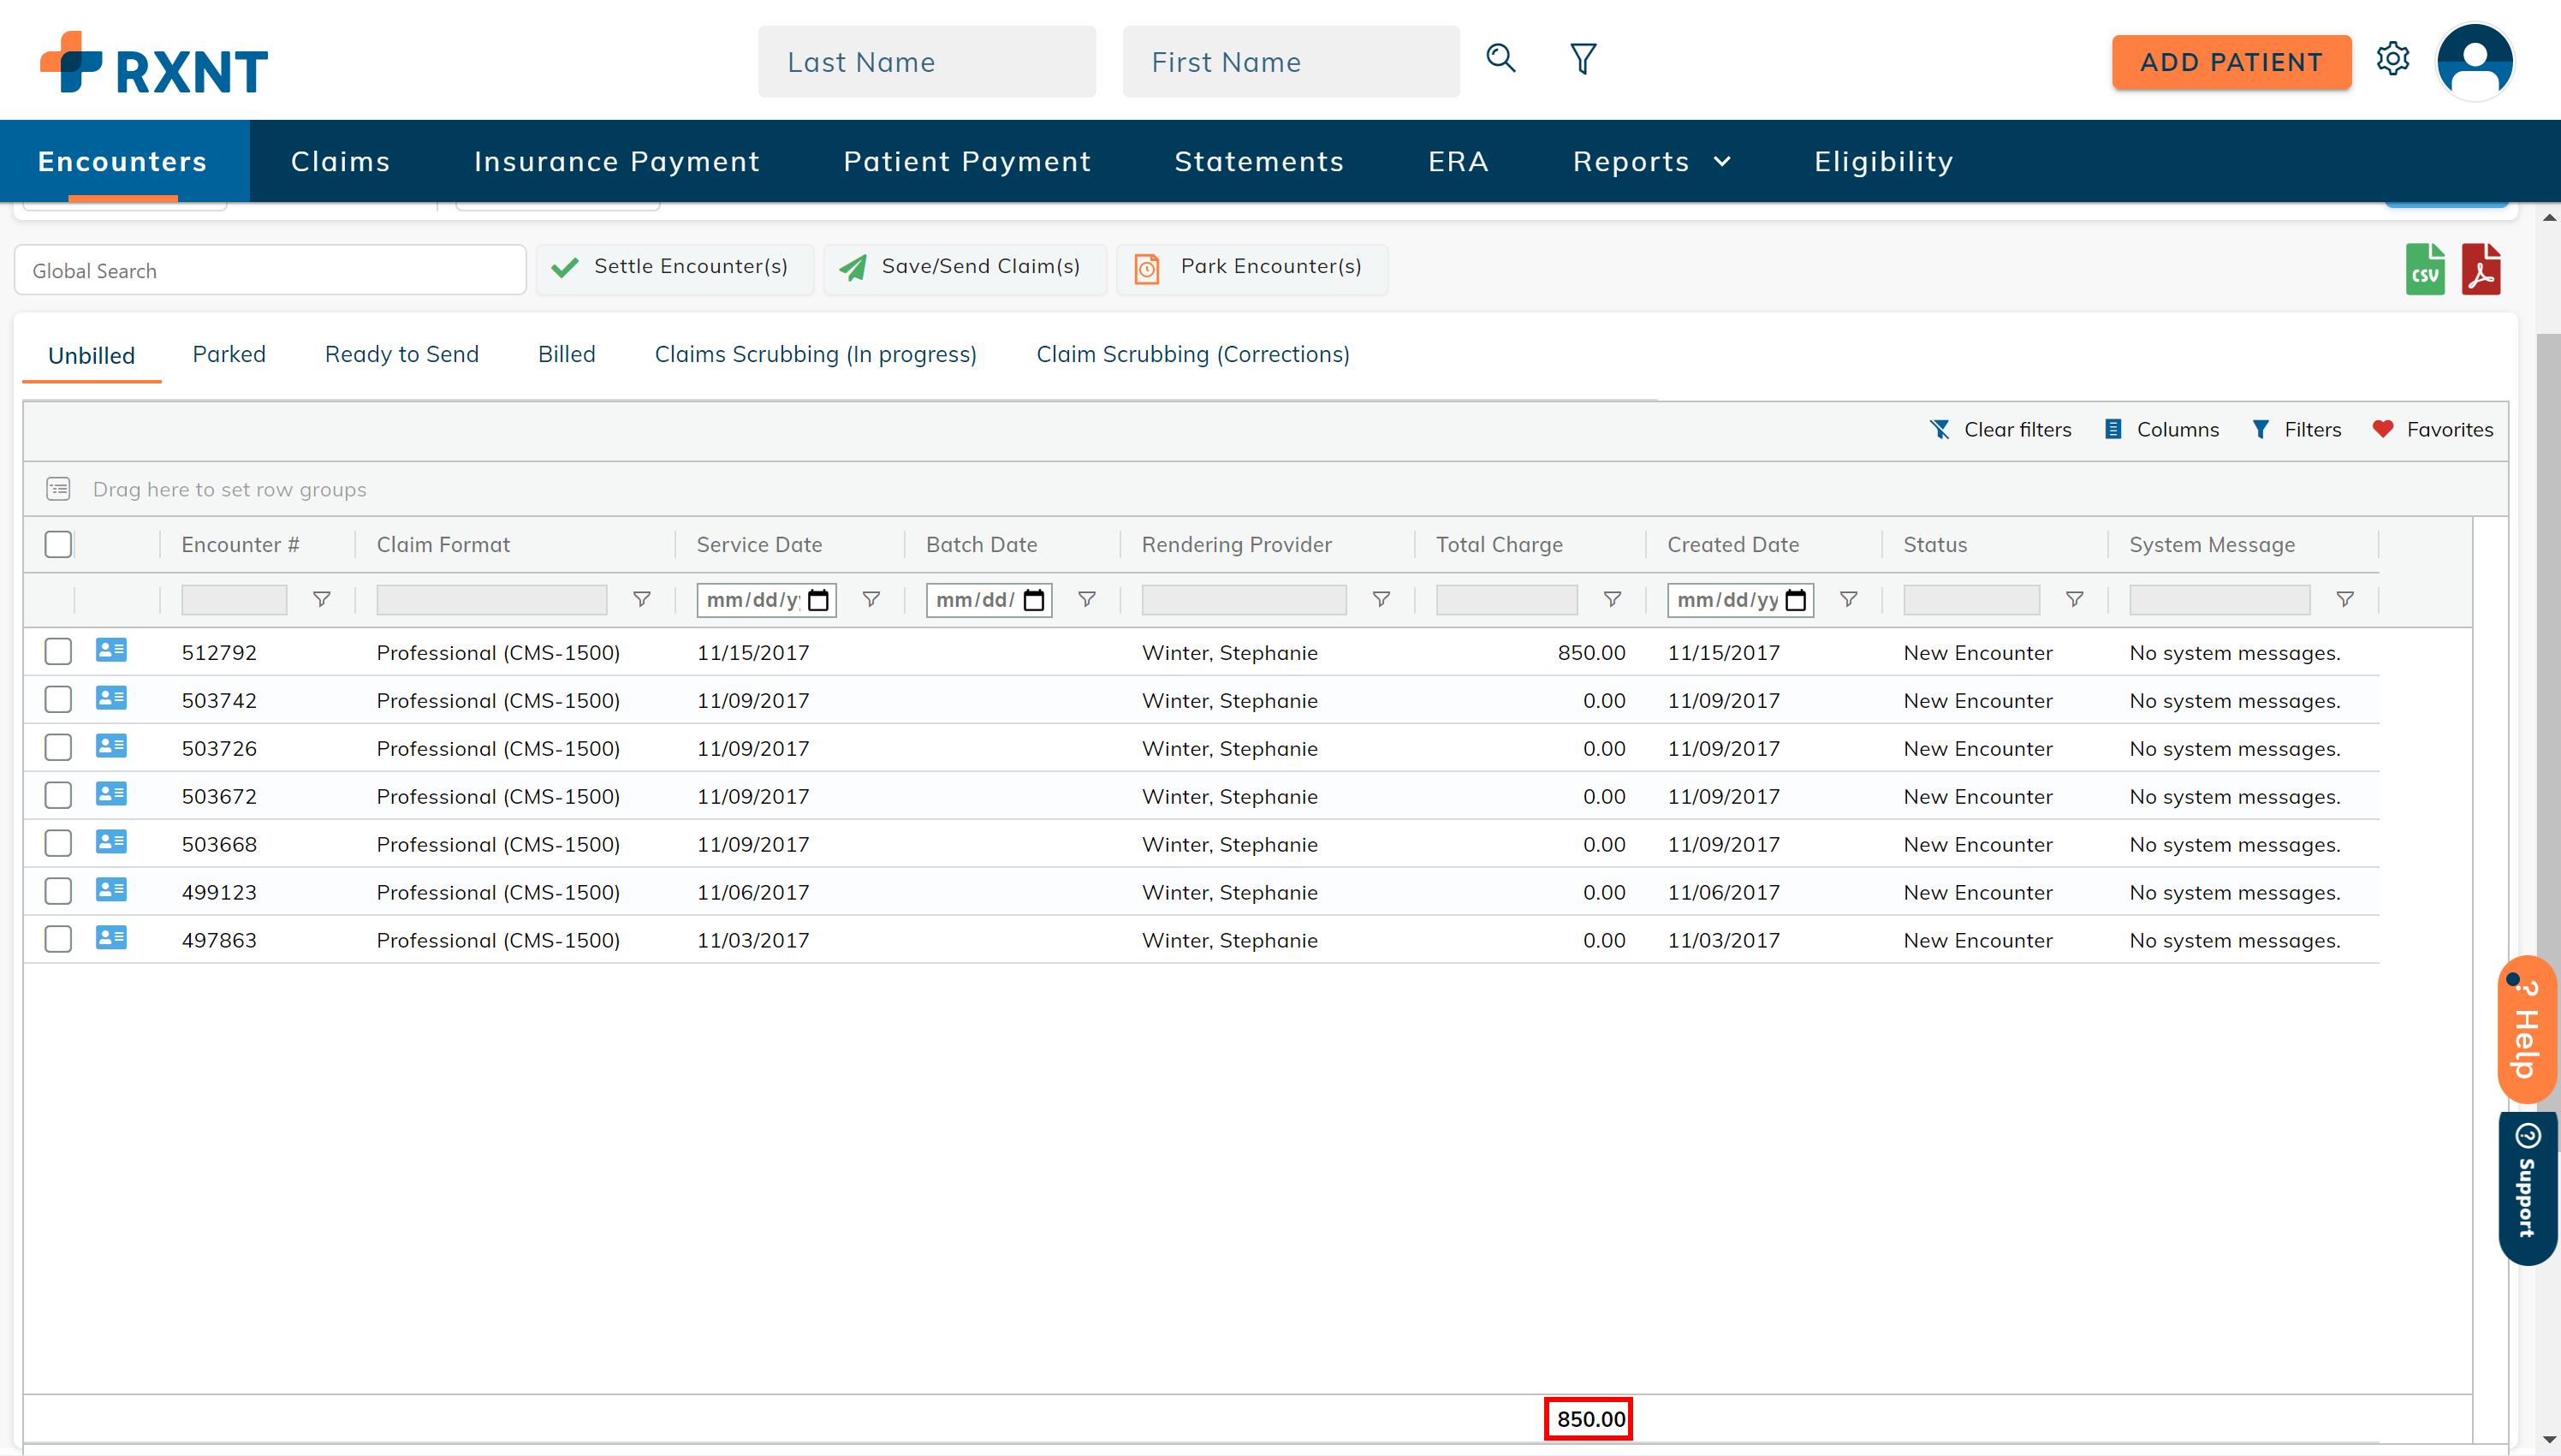The height and width of the screenshot is (1456, 2561).
Task: Open the orange Help widget
Action: pos(2526,1030)
